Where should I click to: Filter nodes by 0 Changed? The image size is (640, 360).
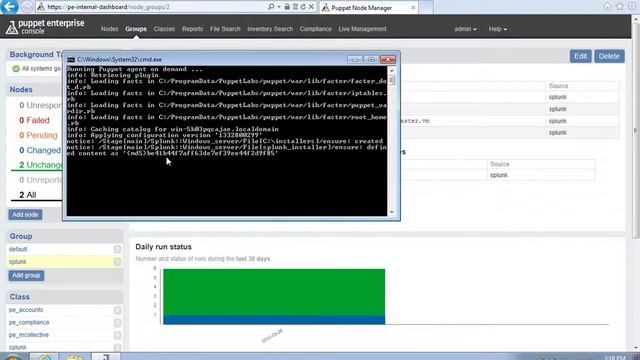40,150
